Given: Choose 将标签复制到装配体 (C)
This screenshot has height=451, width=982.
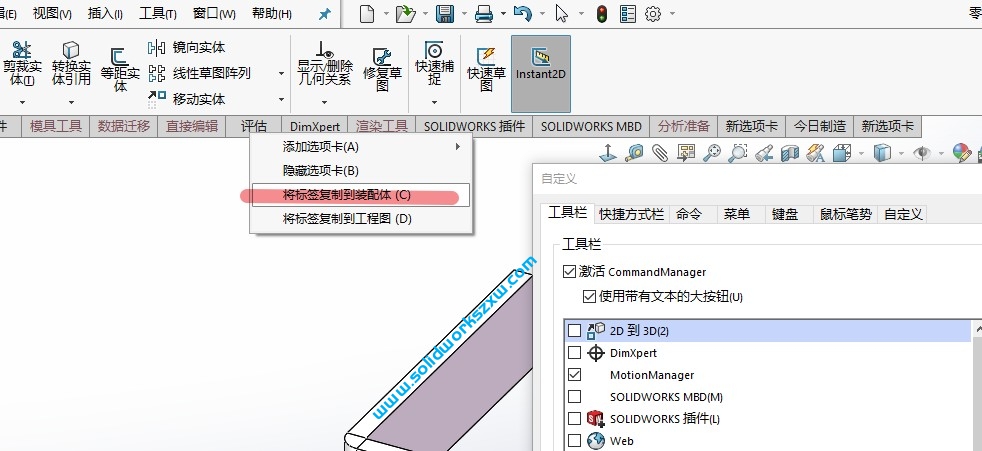Looking at the screenshot, I should point(361,195).
